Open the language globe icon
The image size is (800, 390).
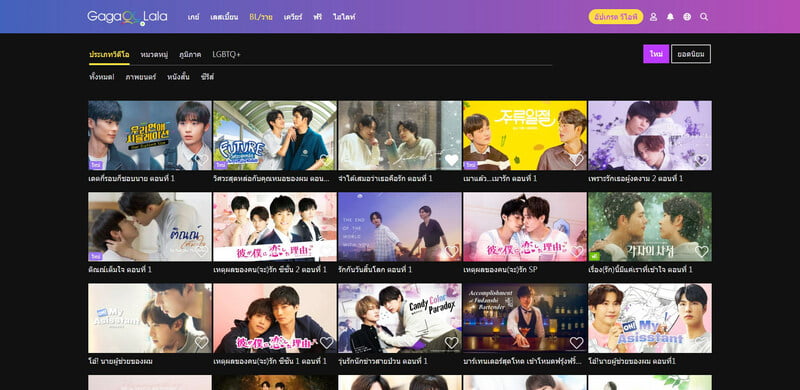687,17
